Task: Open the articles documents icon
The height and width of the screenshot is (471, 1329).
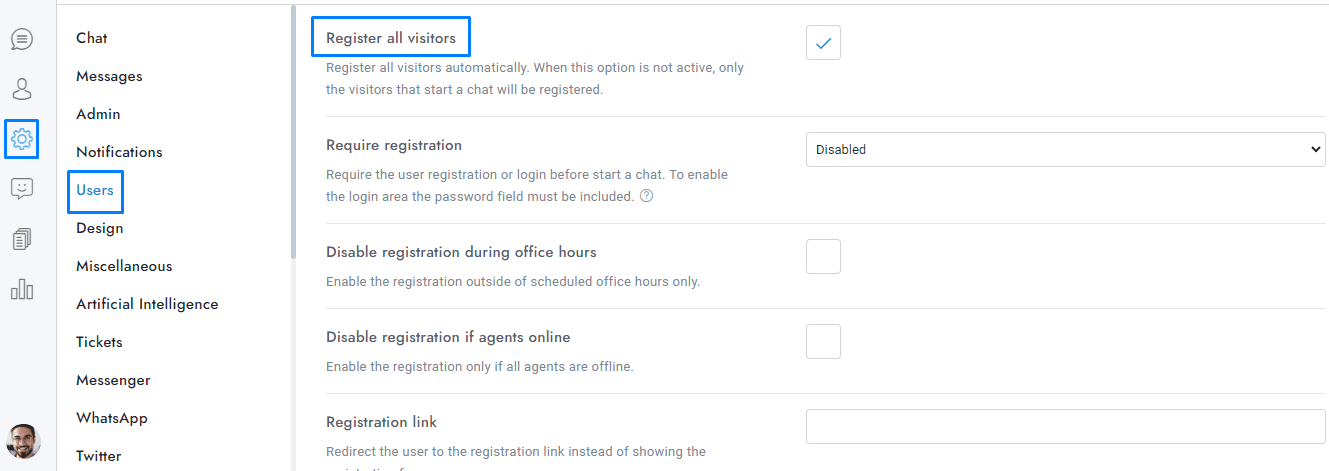Action: click(22, 239)
